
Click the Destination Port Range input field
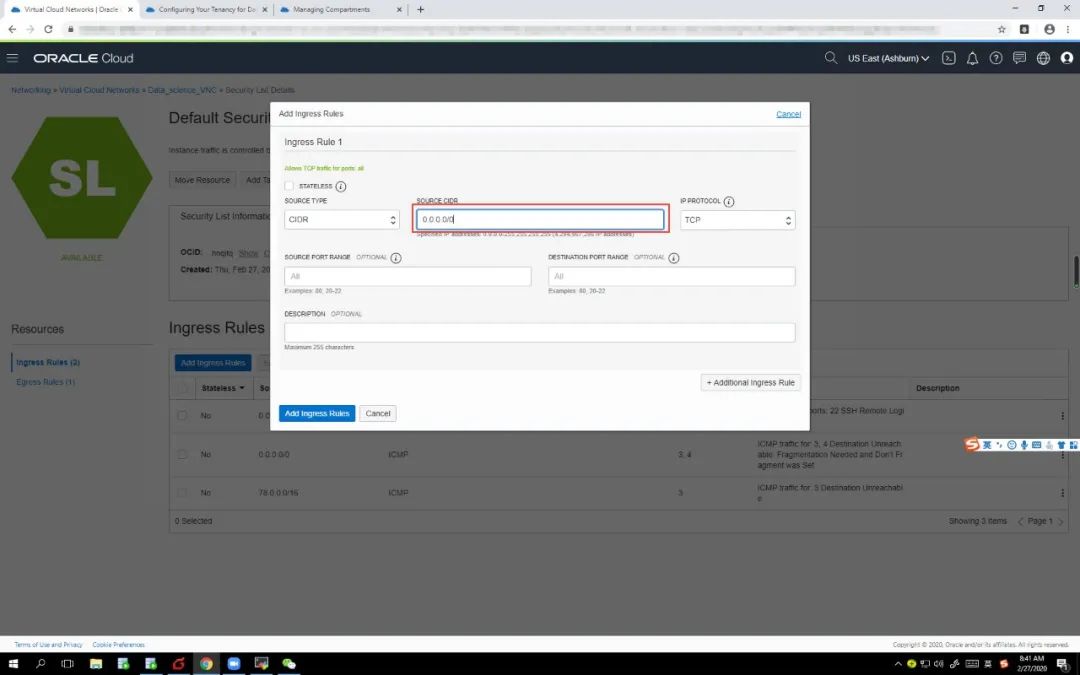(672, 276)
